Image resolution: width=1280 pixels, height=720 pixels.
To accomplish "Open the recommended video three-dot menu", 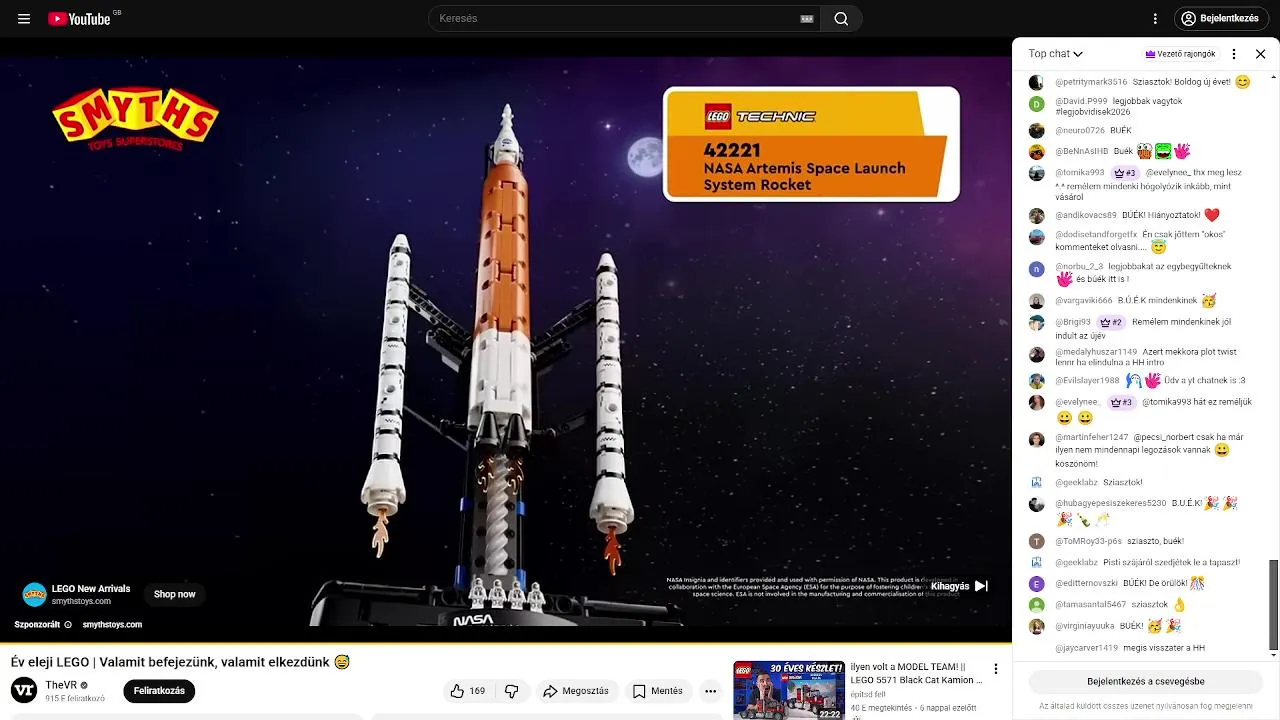I will pyautogui.click(x=996, y=669).
